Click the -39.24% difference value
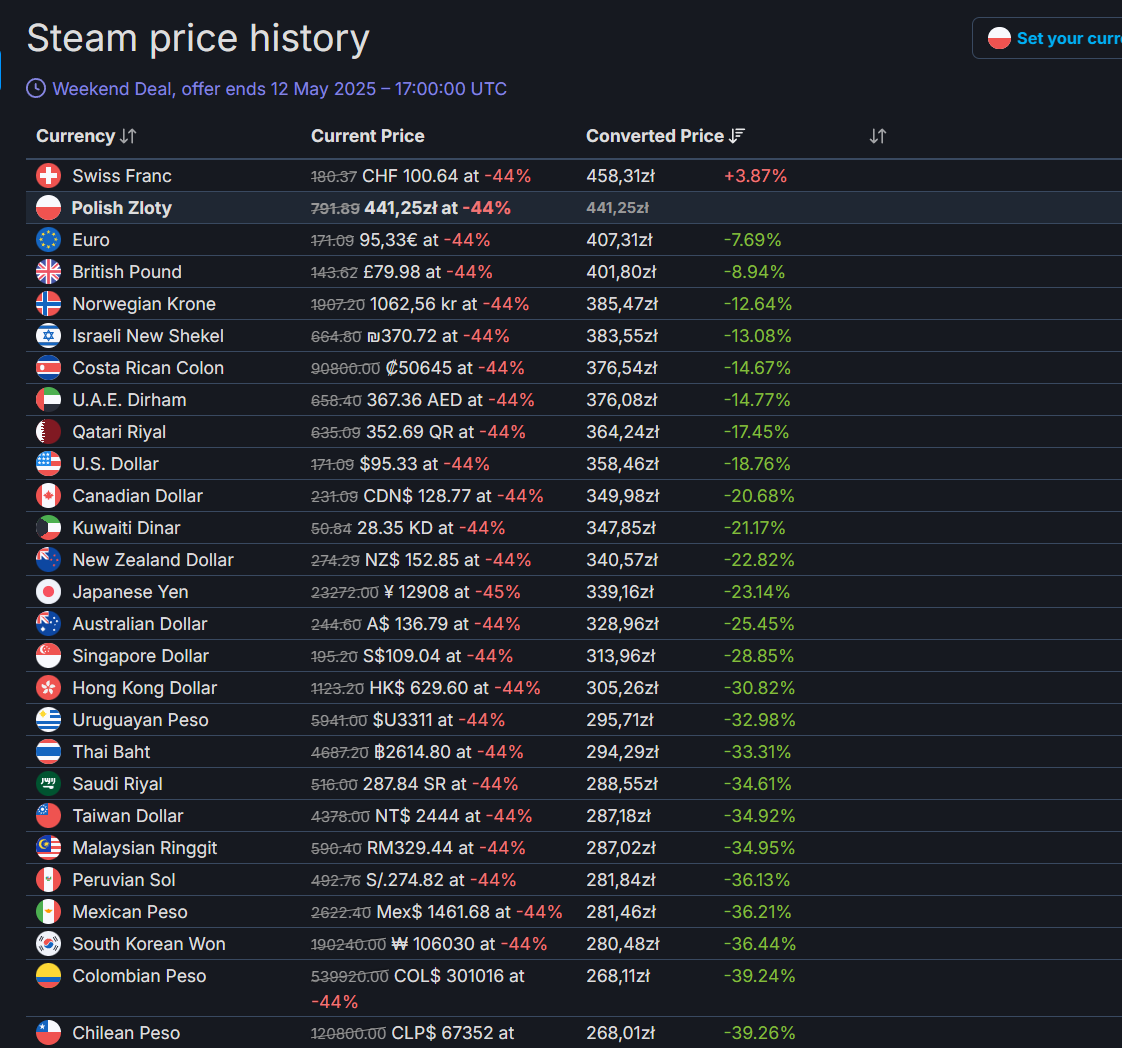The height and width of the screenshot is (1048, 1122). [x=759, y=976]
